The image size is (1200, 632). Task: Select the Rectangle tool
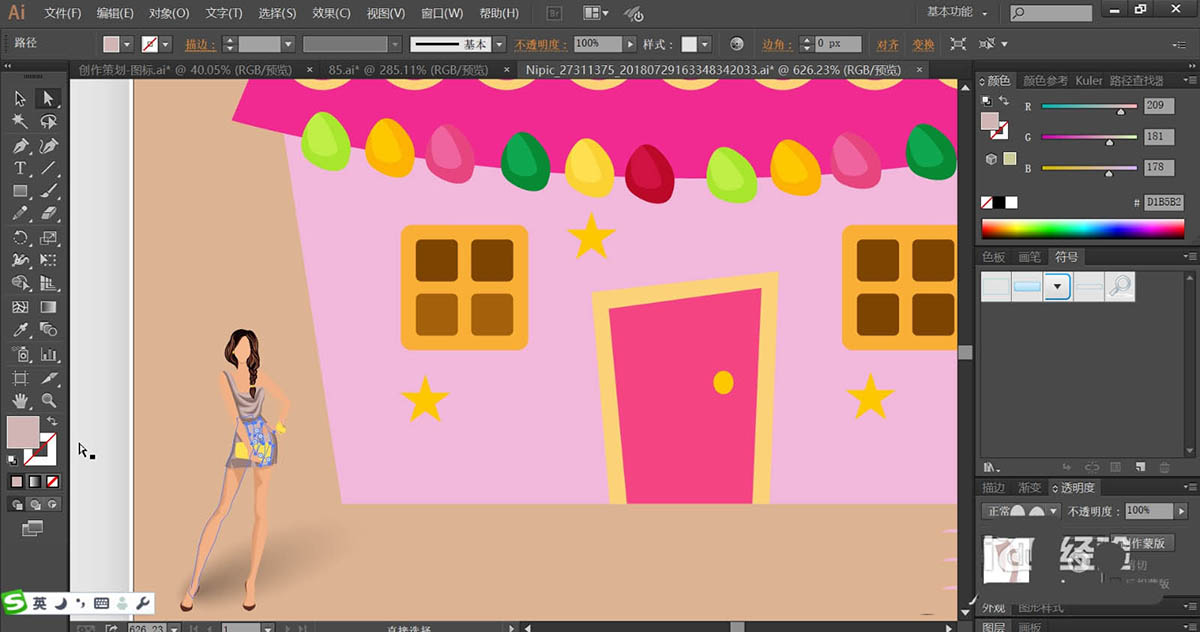20,191
